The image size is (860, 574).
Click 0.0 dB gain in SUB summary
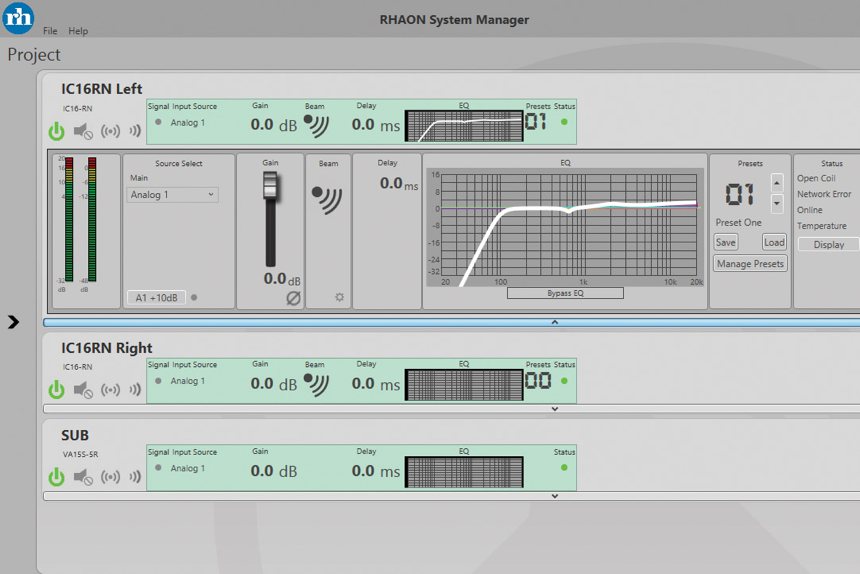pos(274,471)
